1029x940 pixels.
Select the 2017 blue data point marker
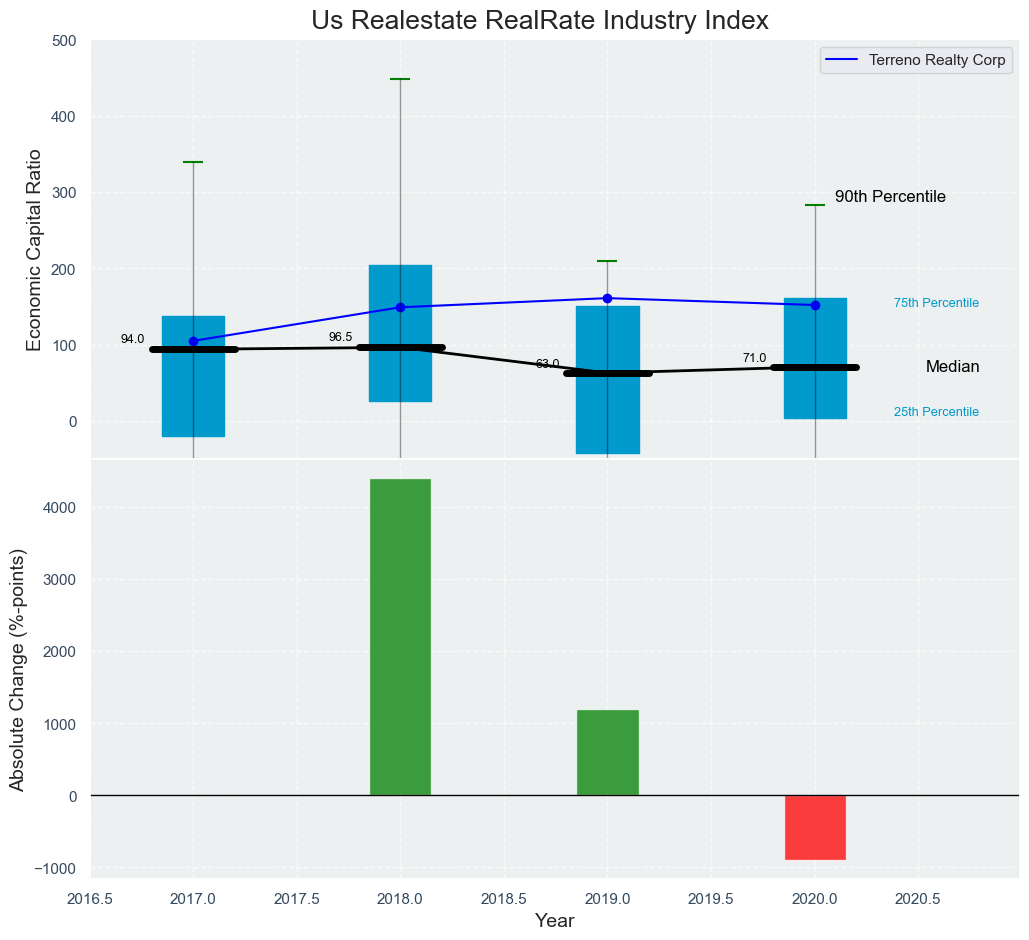click(193, 341)
